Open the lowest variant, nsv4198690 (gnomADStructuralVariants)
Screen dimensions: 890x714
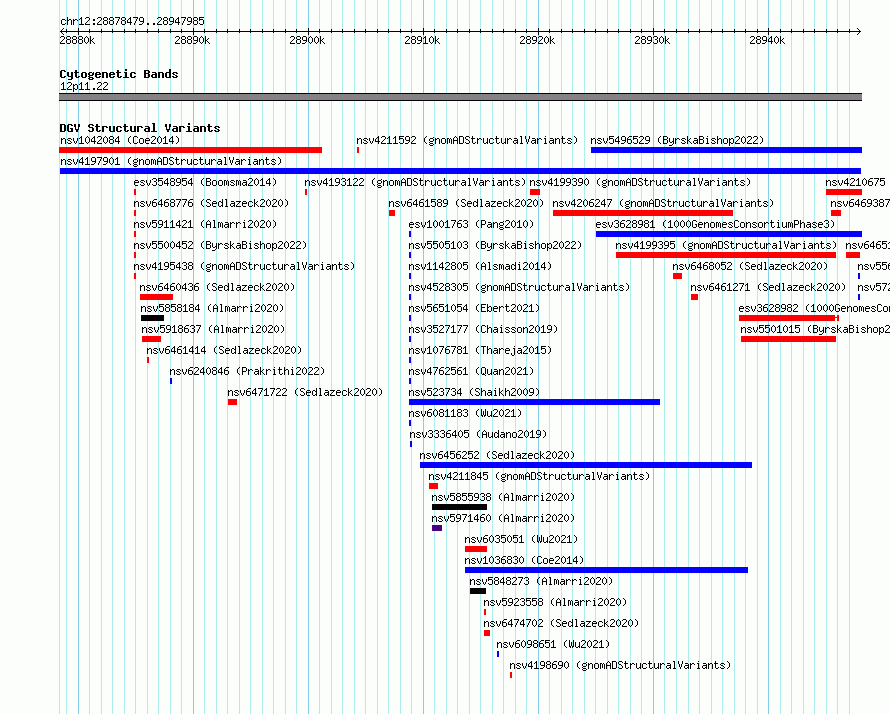pyautogui.click(x=620, y=665)
